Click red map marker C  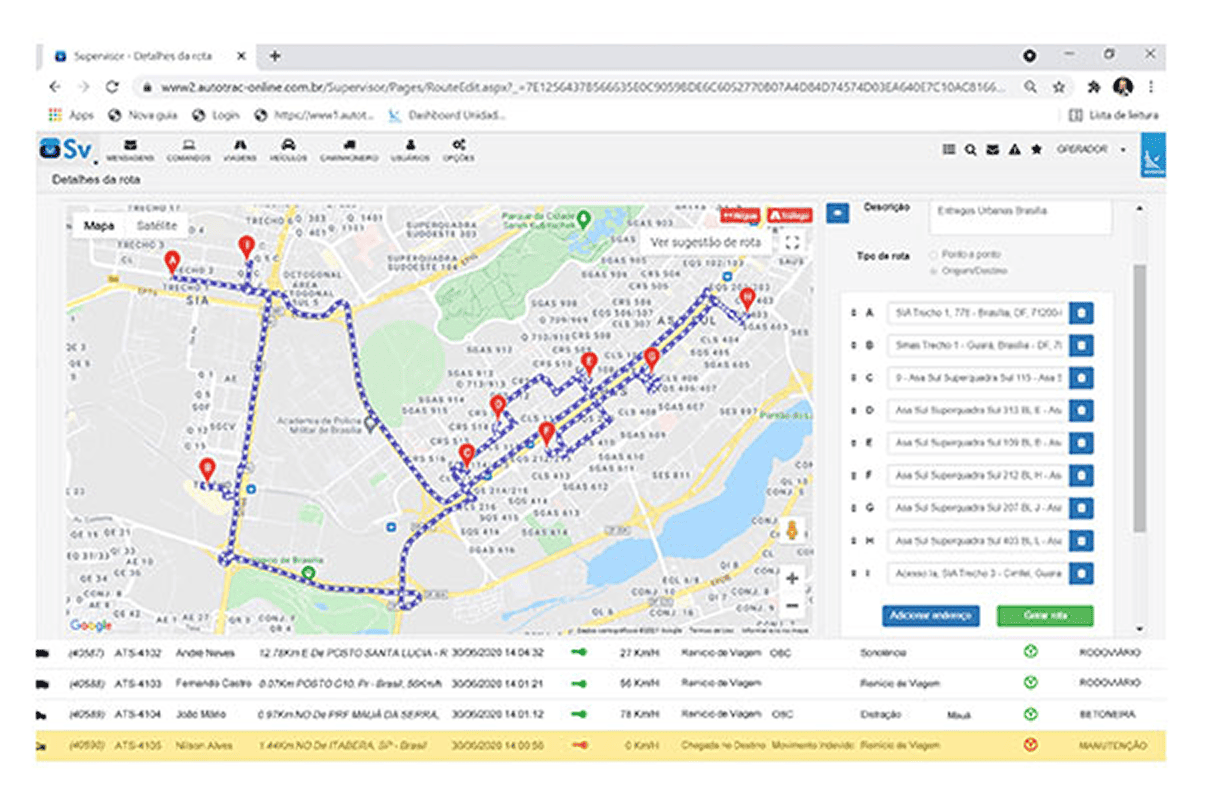pyautogui.click(x=466, y=455)
